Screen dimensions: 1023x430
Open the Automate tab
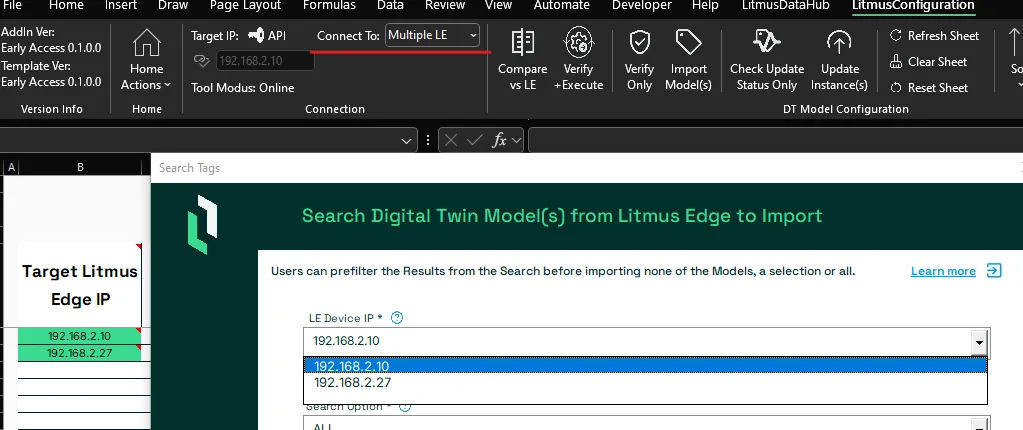[562, 5]
